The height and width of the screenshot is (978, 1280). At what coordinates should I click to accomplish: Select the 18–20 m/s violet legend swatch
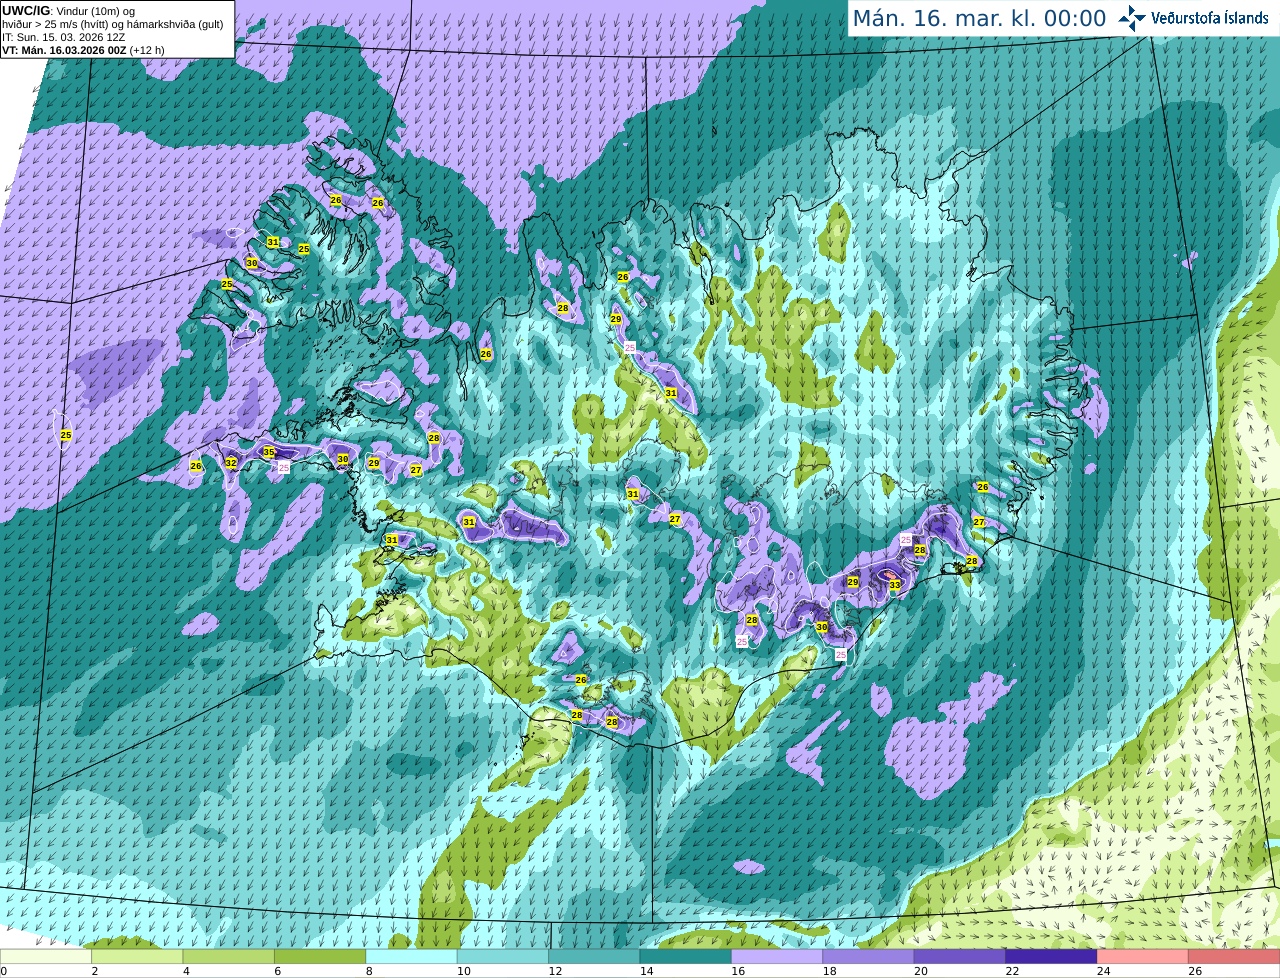[x=868, y=957]
